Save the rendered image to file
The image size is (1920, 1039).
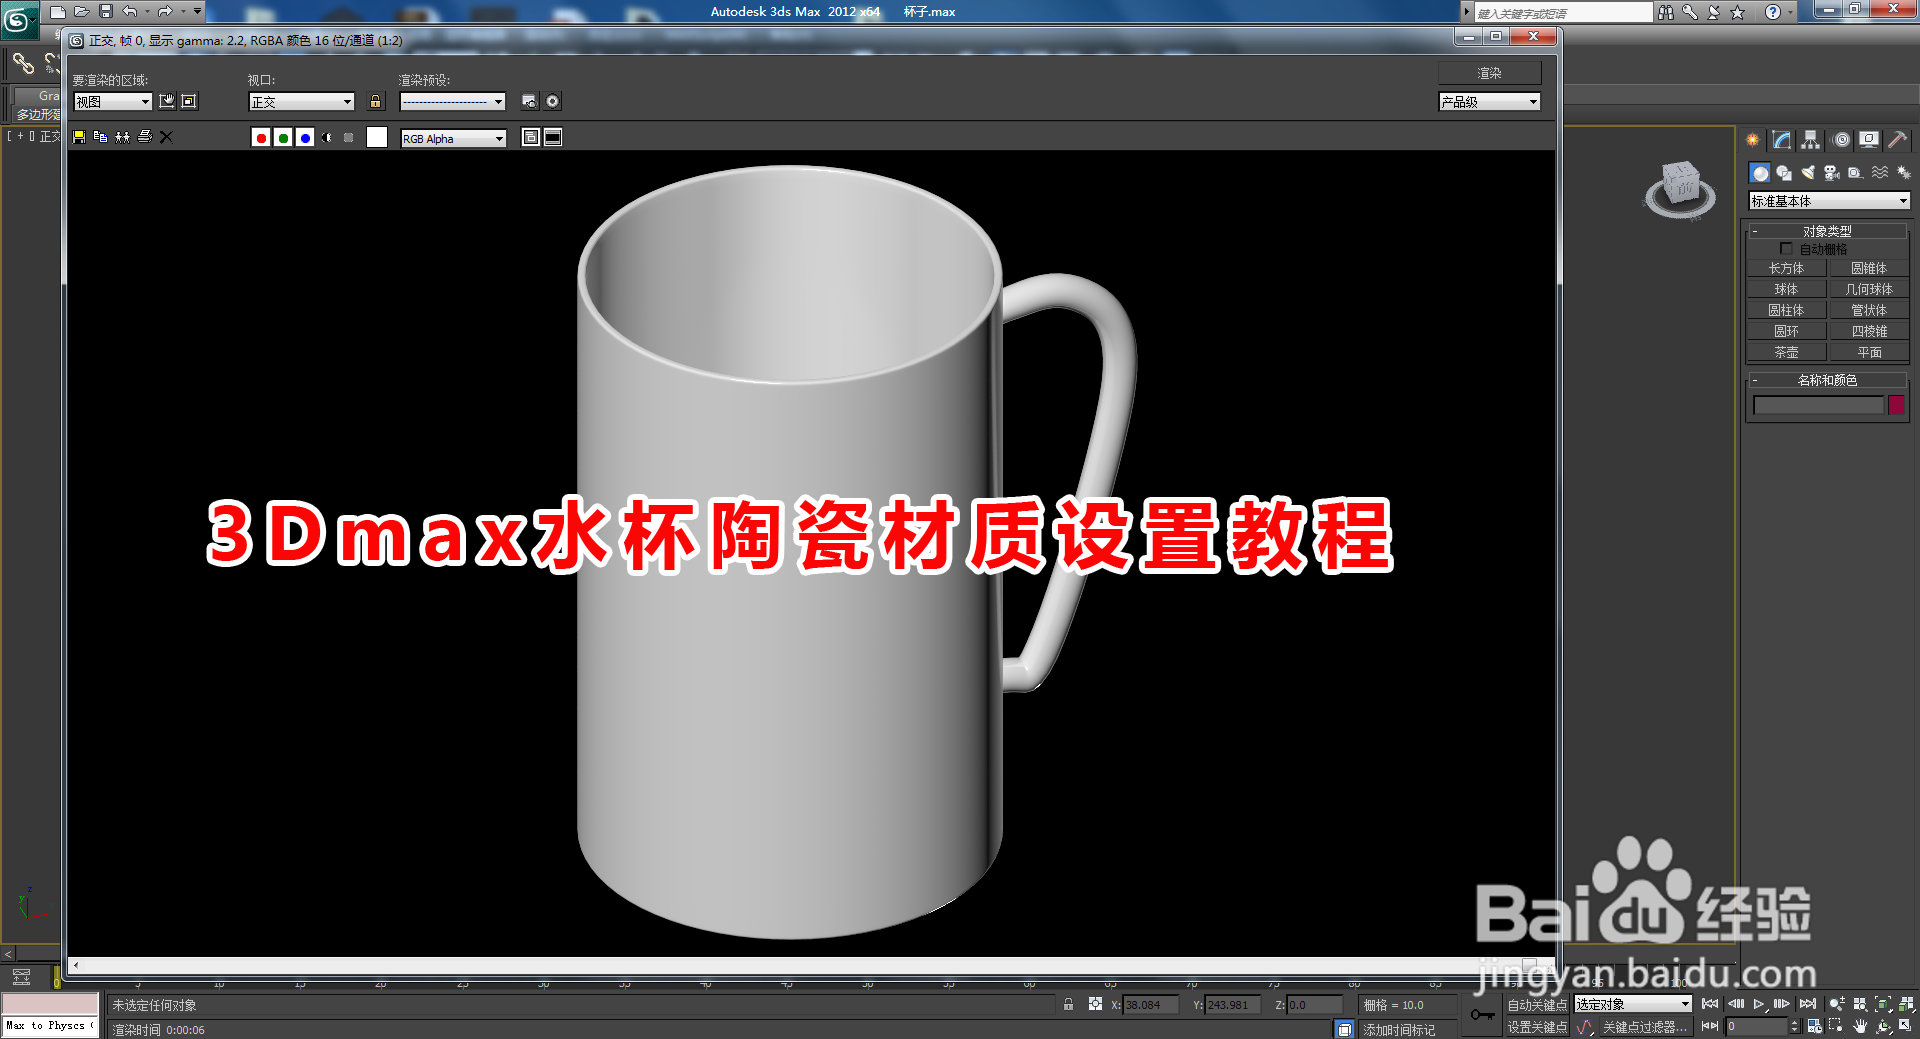click(79, 137)
